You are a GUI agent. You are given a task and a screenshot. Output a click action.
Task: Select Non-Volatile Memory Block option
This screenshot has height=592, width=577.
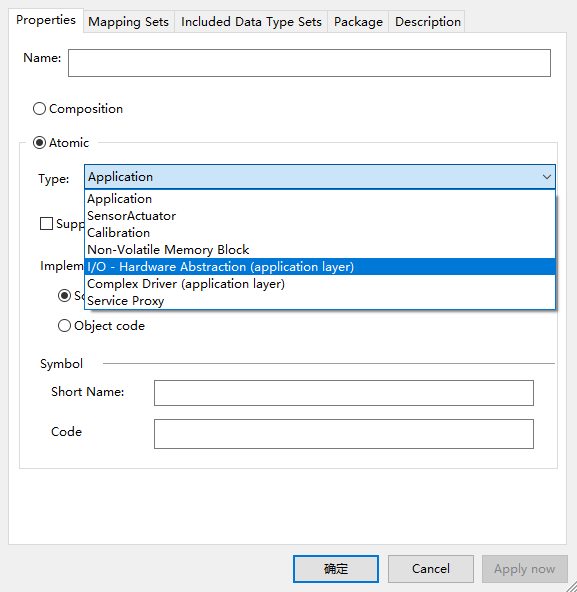tap(320, 250)
